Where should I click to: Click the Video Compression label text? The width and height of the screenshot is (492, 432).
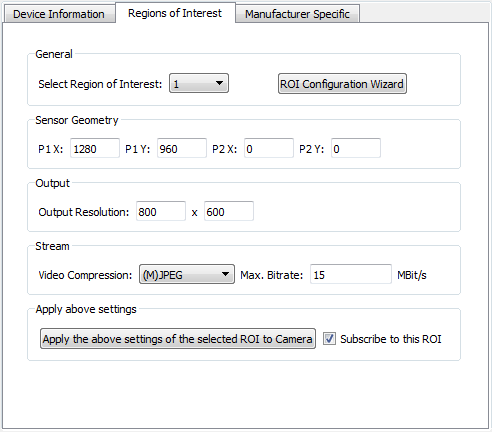click(85, 275)
